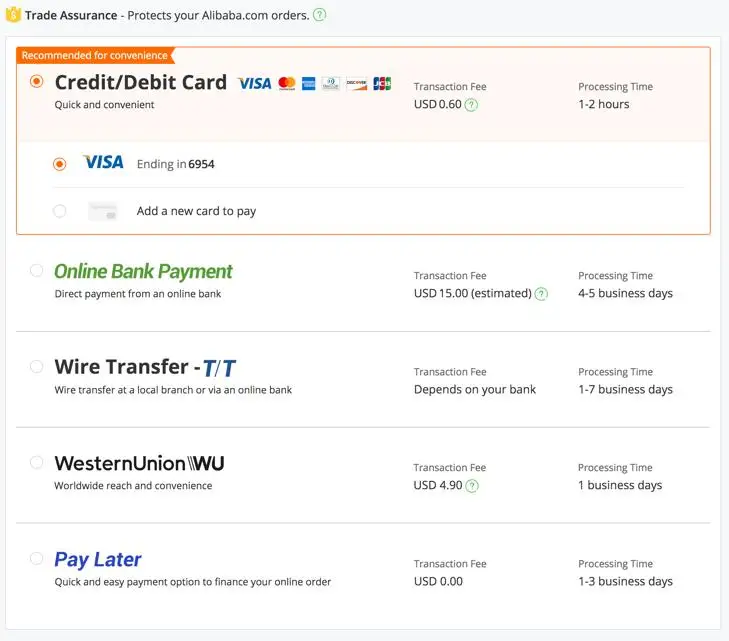The height and width of the screenshot is (641, 729).
Task: Open help for USD 0.60 transaction fee
Action: click(471, 105)
